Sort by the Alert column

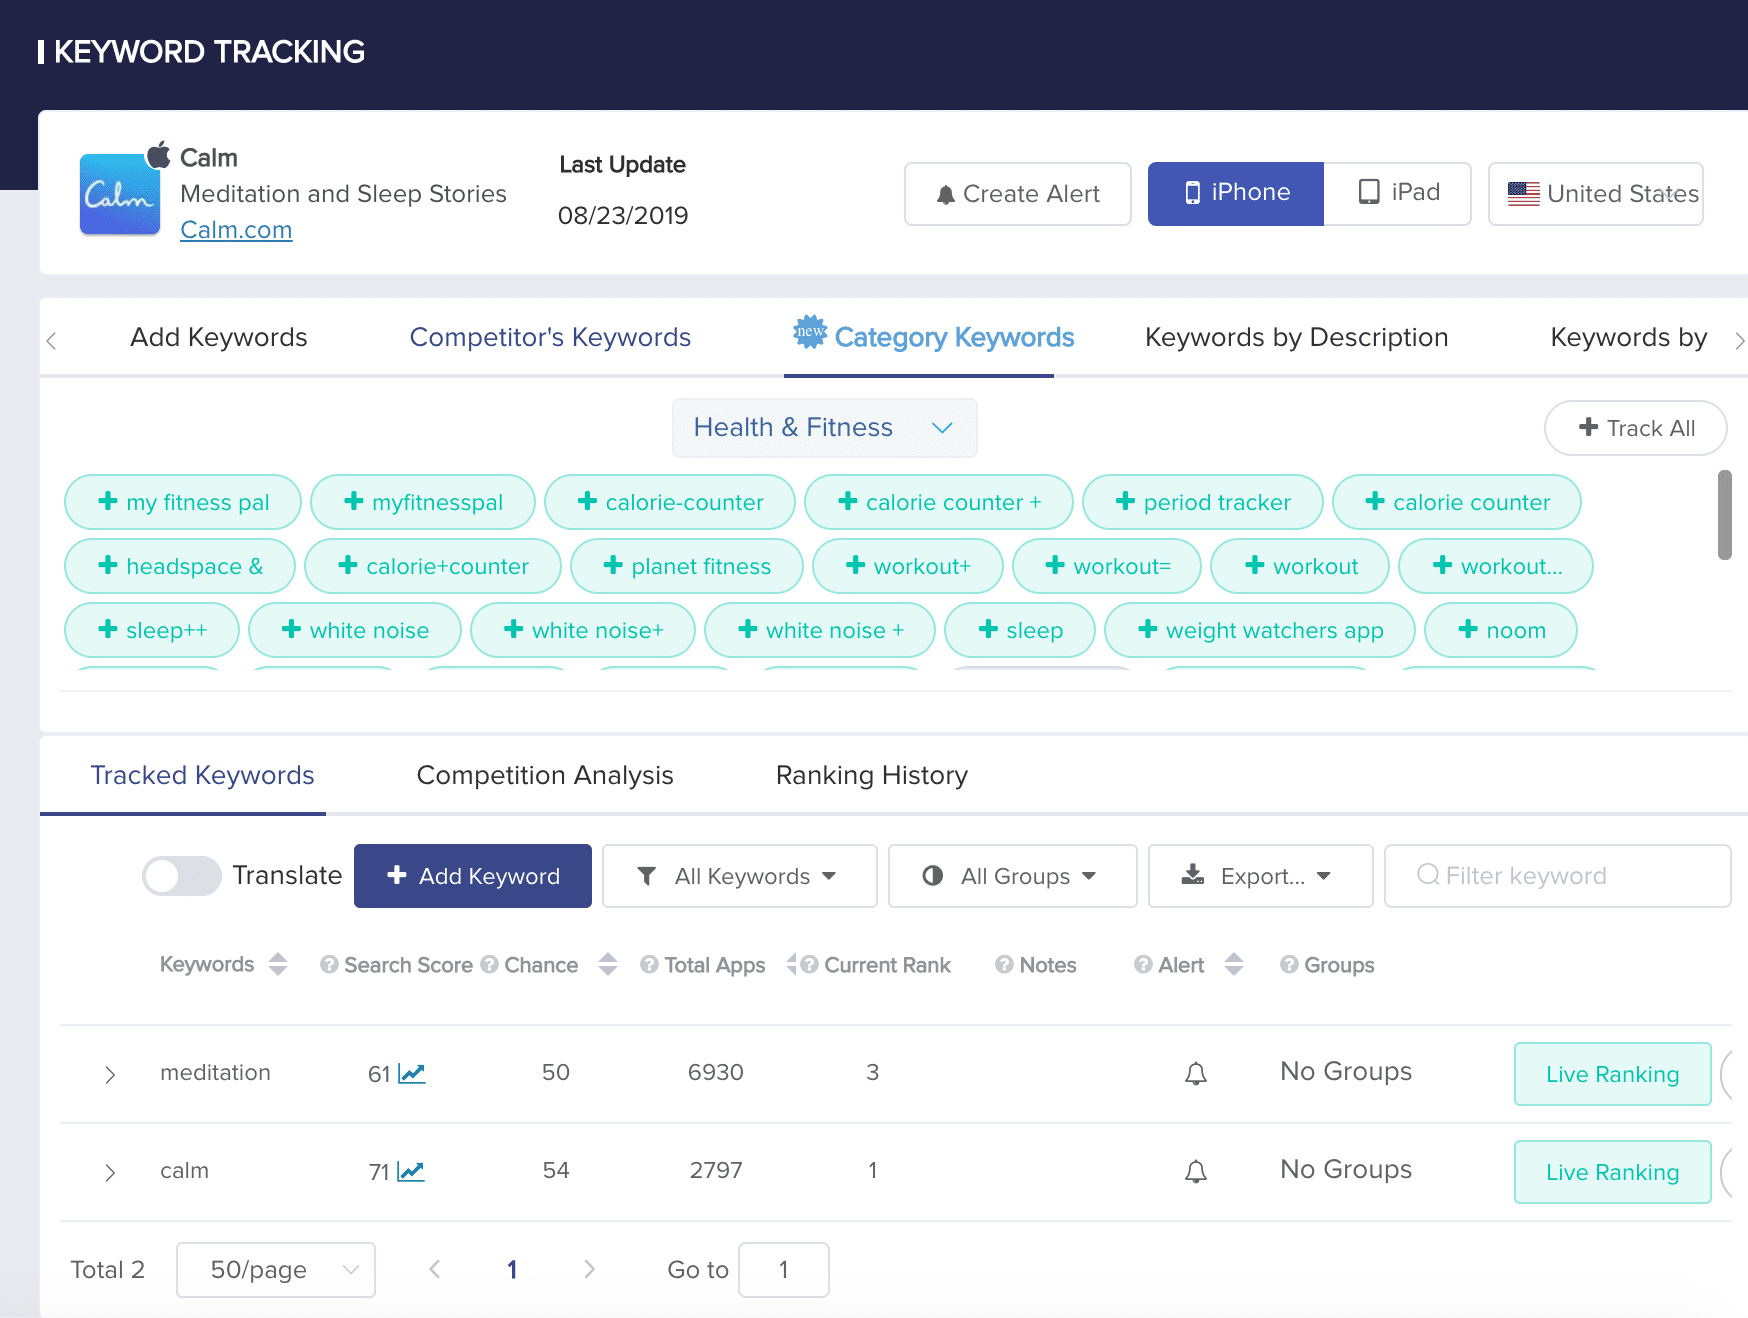pos(1234,964)
